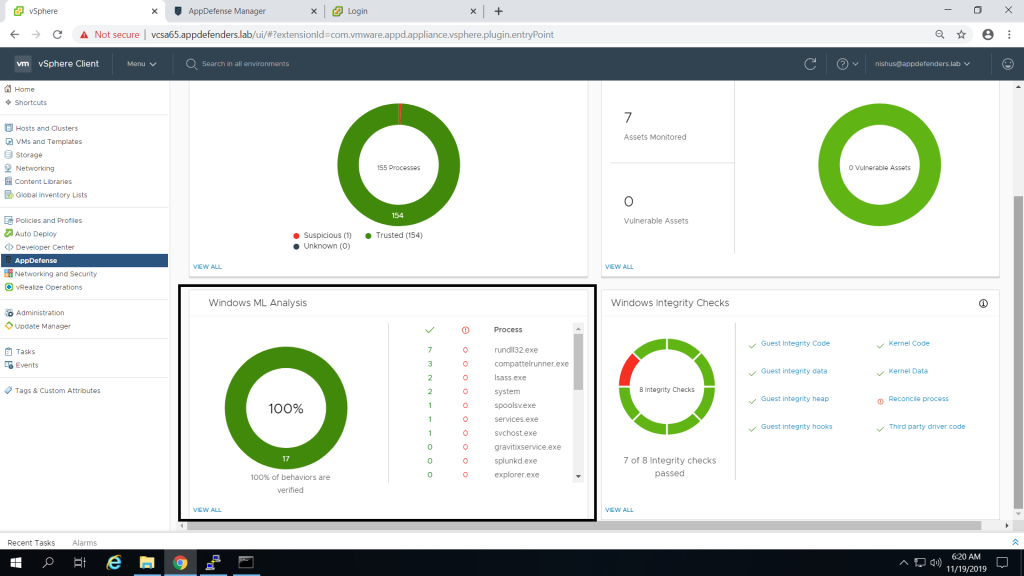Expand the vSphere Menu dropdown
Screen dimensions: 1024x576
point(141,64)
